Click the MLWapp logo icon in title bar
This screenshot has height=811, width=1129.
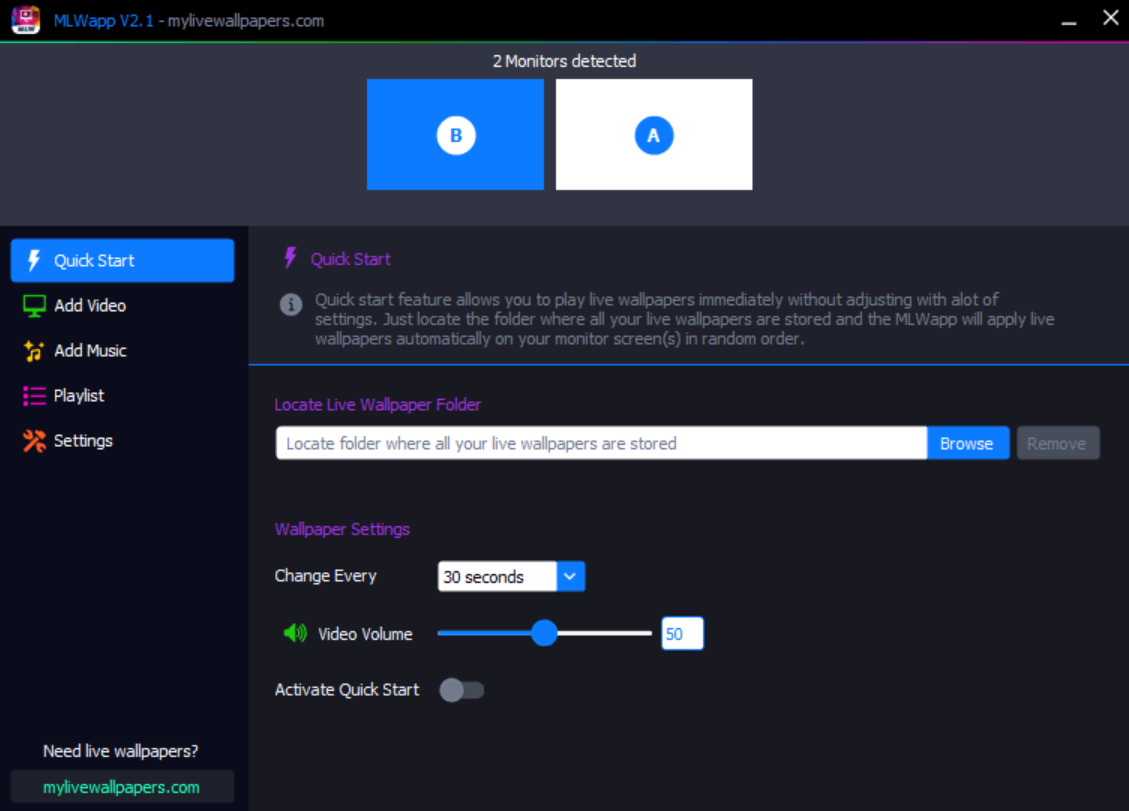(26, 19)
